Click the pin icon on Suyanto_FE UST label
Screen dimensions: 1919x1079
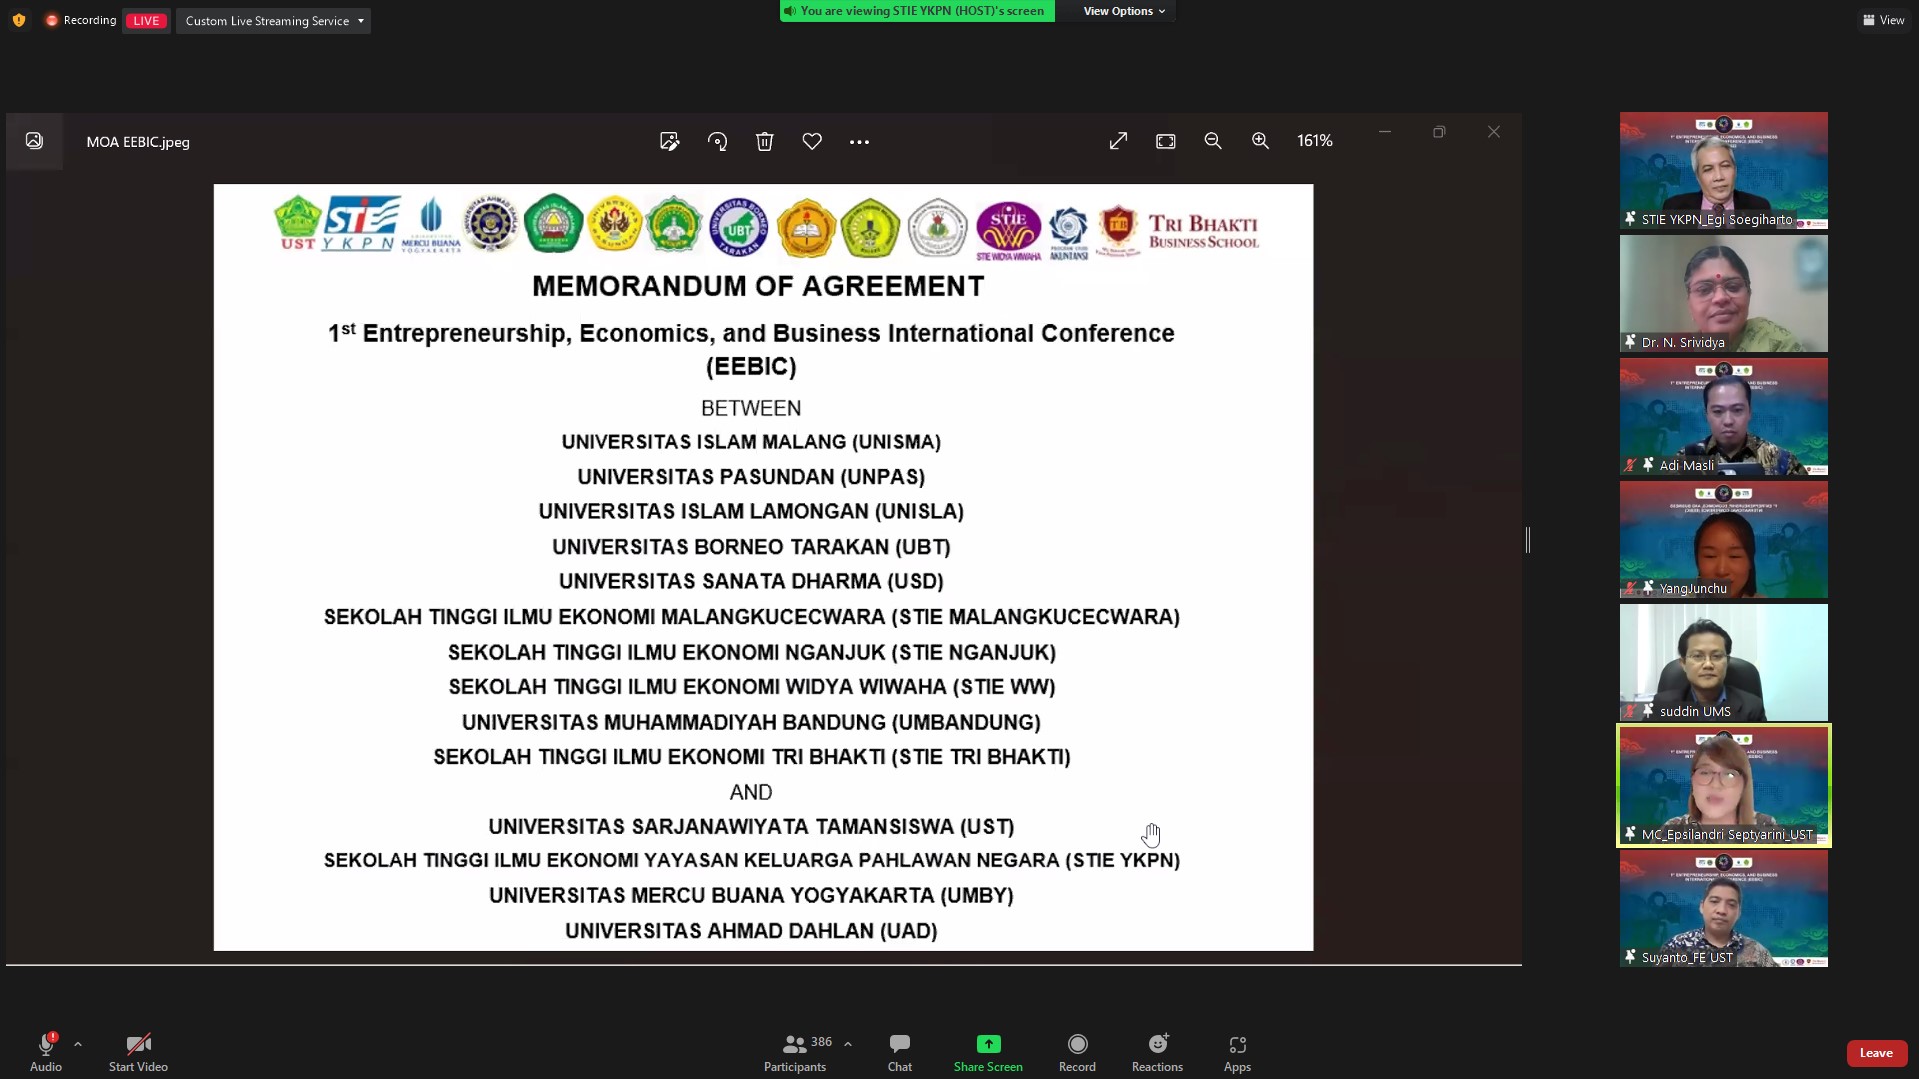(1630, 957)
